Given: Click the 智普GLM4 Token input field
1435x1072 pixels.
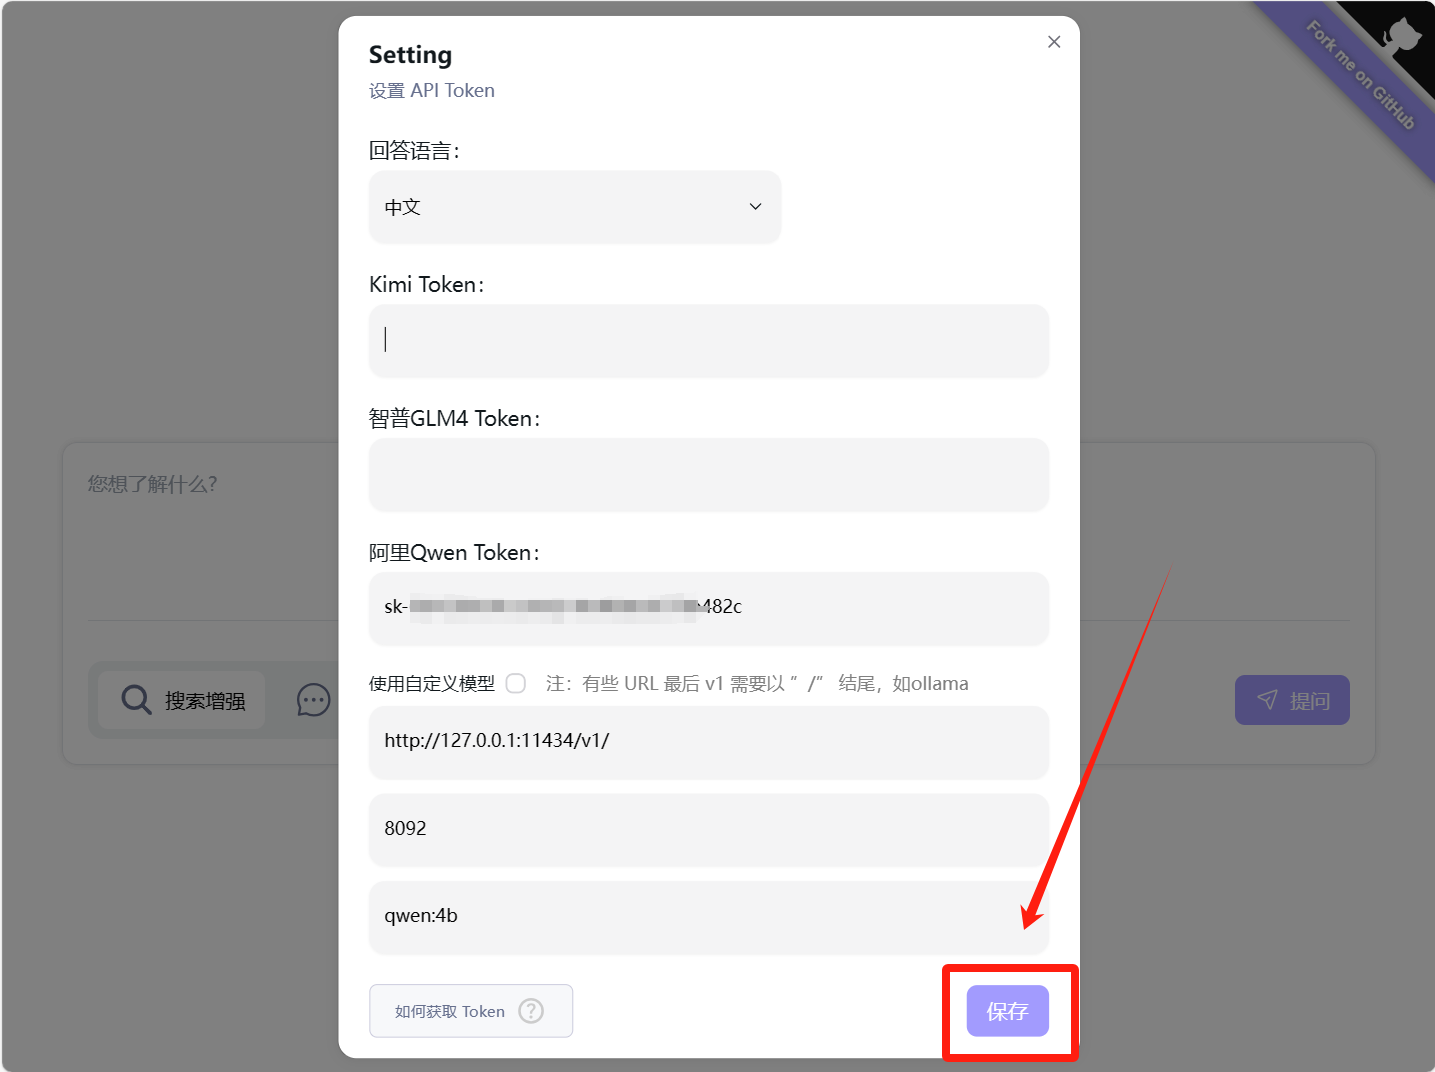Looking at the screenshot, I should (708, 475).
